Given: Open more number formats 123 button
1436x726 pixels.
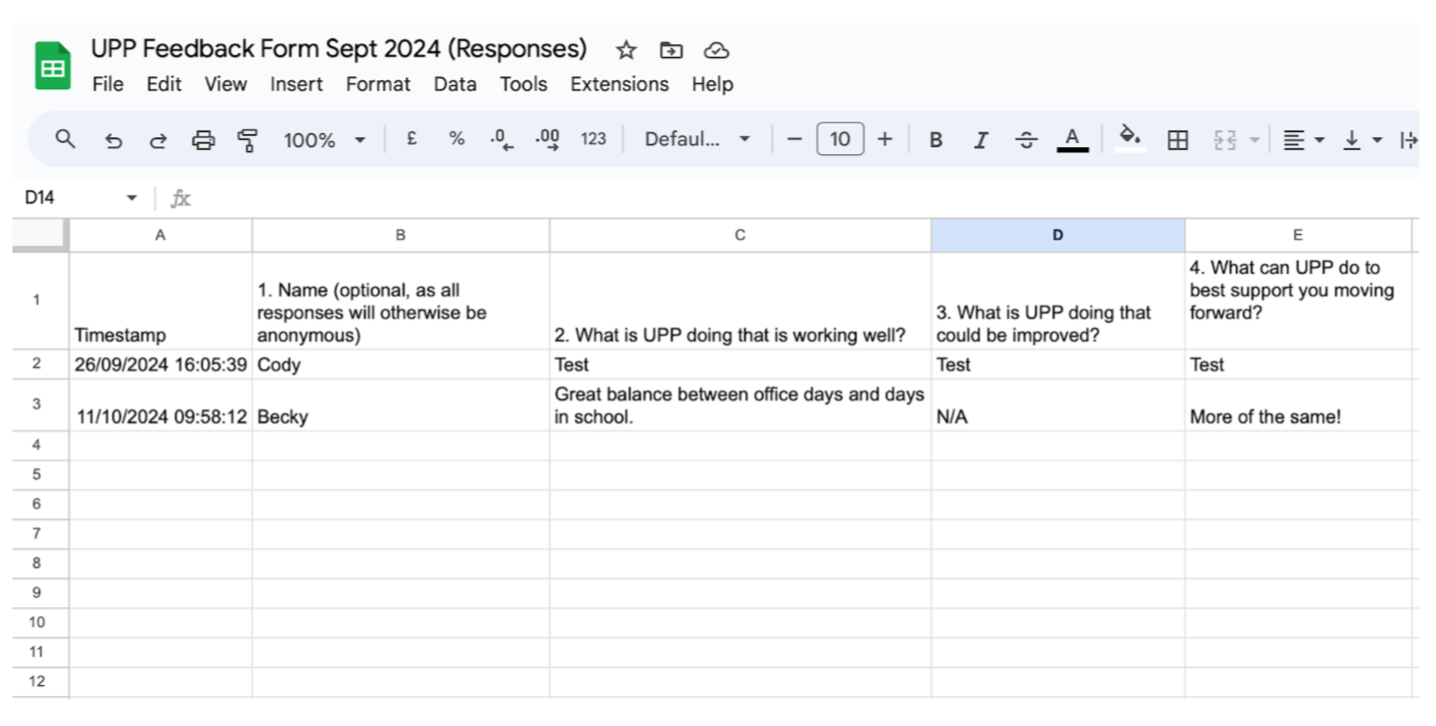Looking at the screenshot, I should coord(594,139).
